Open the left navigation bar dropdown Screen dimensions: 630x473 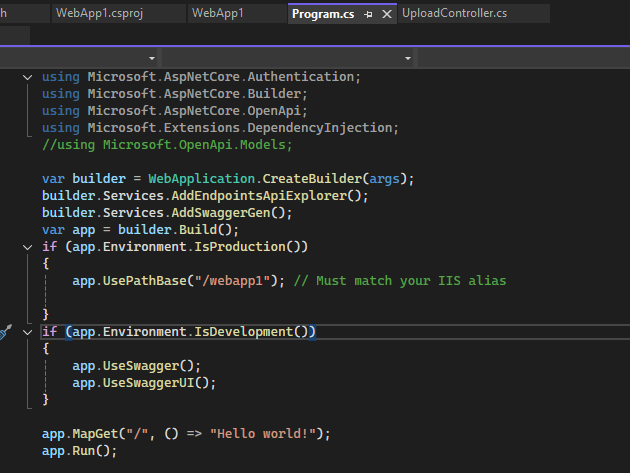[x=151, y=58]
